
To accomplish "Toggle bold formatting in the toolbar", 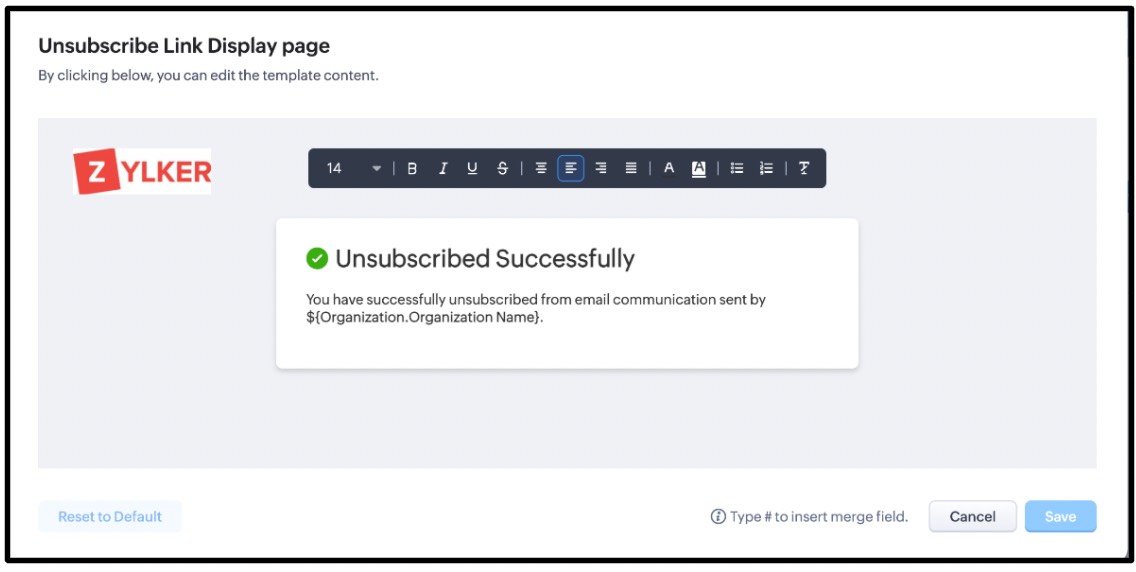I will pos(412,168).
